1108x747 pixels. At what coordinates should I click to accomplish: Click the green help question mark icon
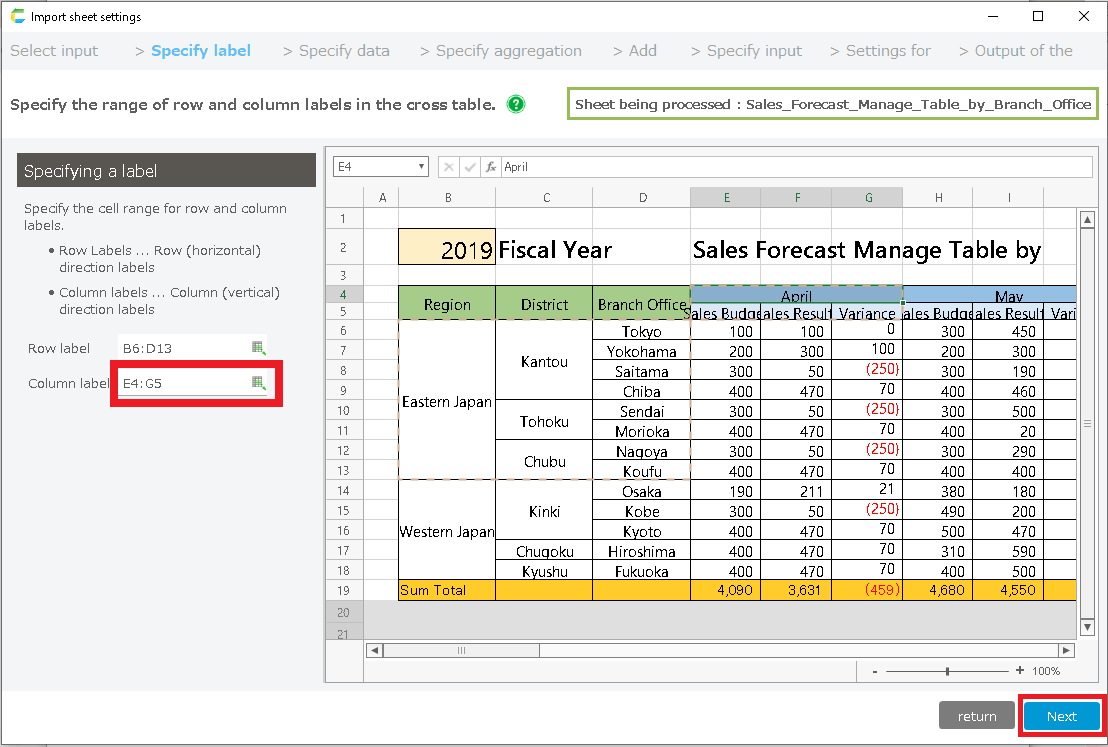click(516, 104)
